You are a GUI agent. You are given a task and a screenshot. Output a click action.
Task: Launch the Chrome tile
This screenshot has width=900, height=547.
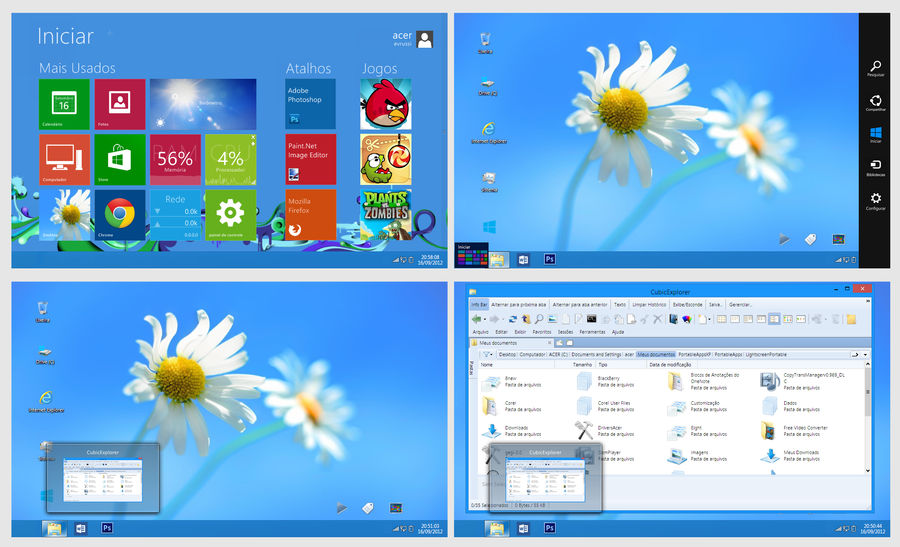pos(119,215)
